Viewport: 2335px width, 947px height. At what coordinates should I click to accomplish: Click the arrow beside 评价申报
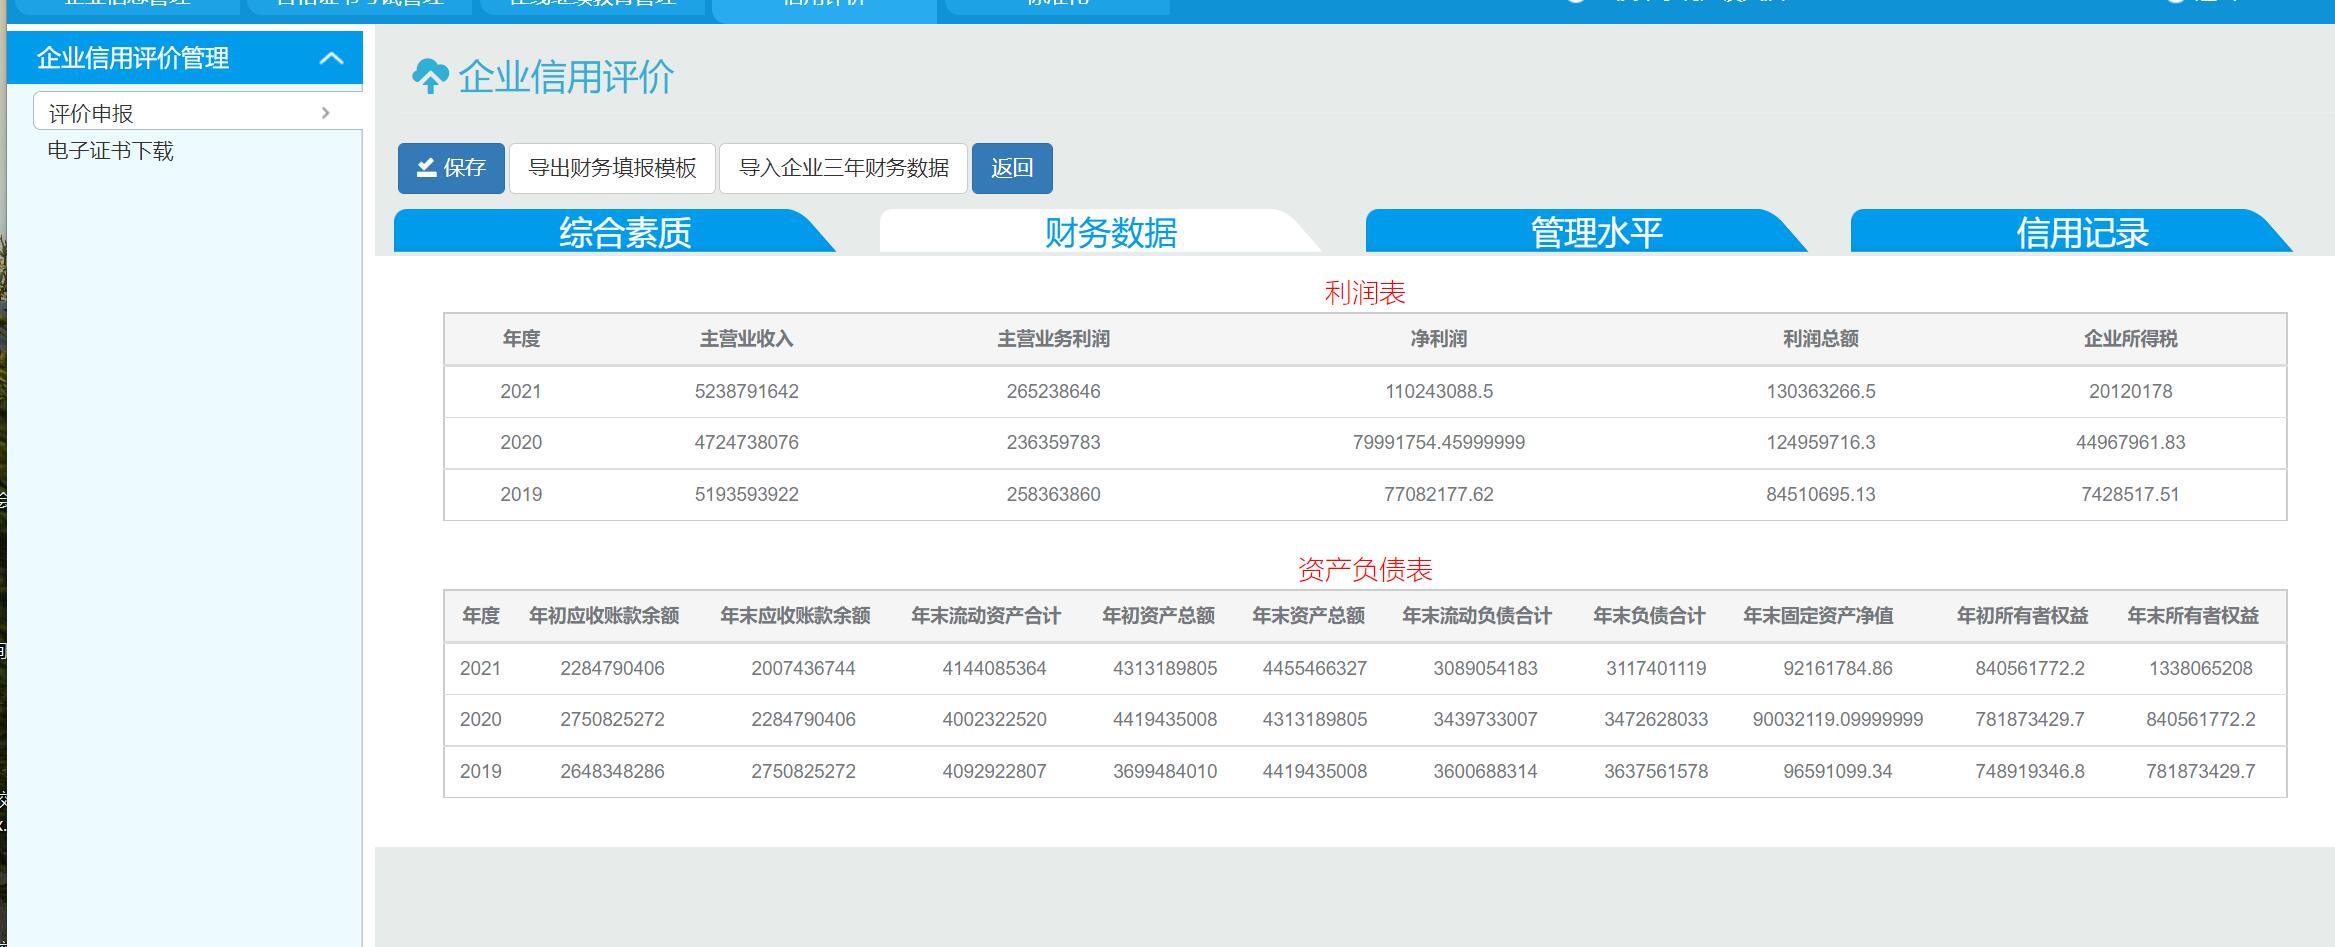[325, 113]
